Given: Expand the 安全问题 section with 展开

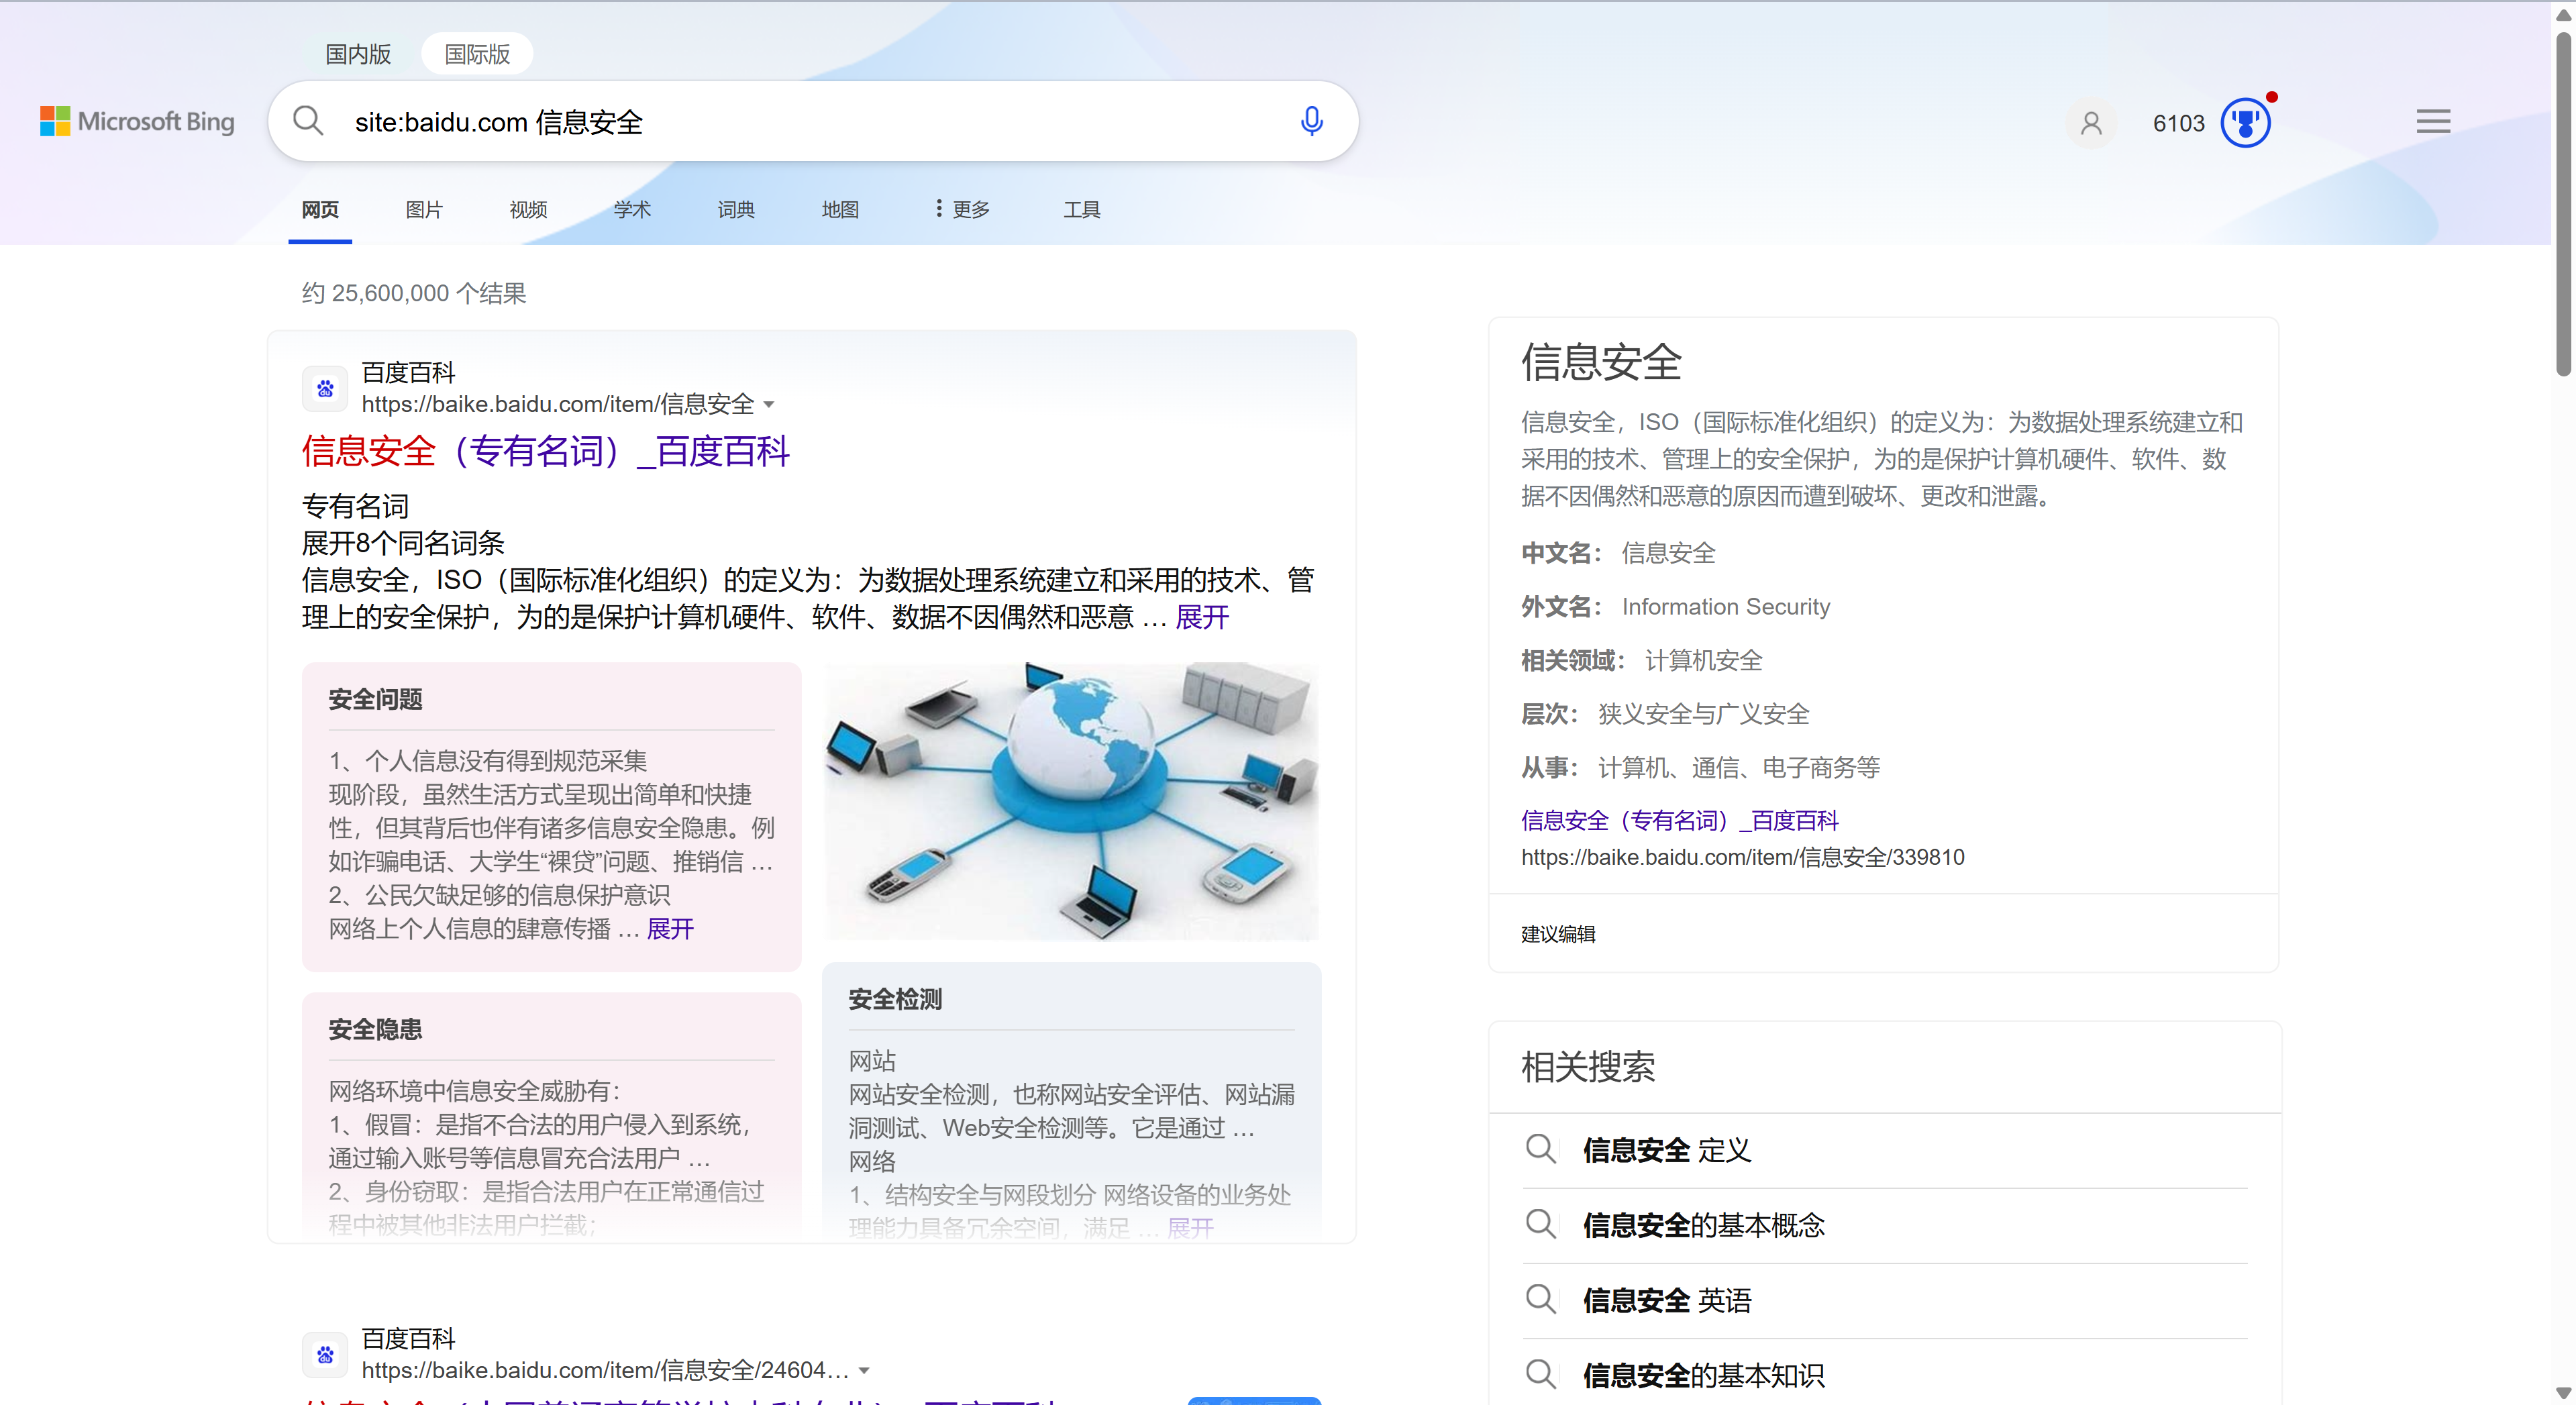Looking at the screenshot, I should 670,929.
